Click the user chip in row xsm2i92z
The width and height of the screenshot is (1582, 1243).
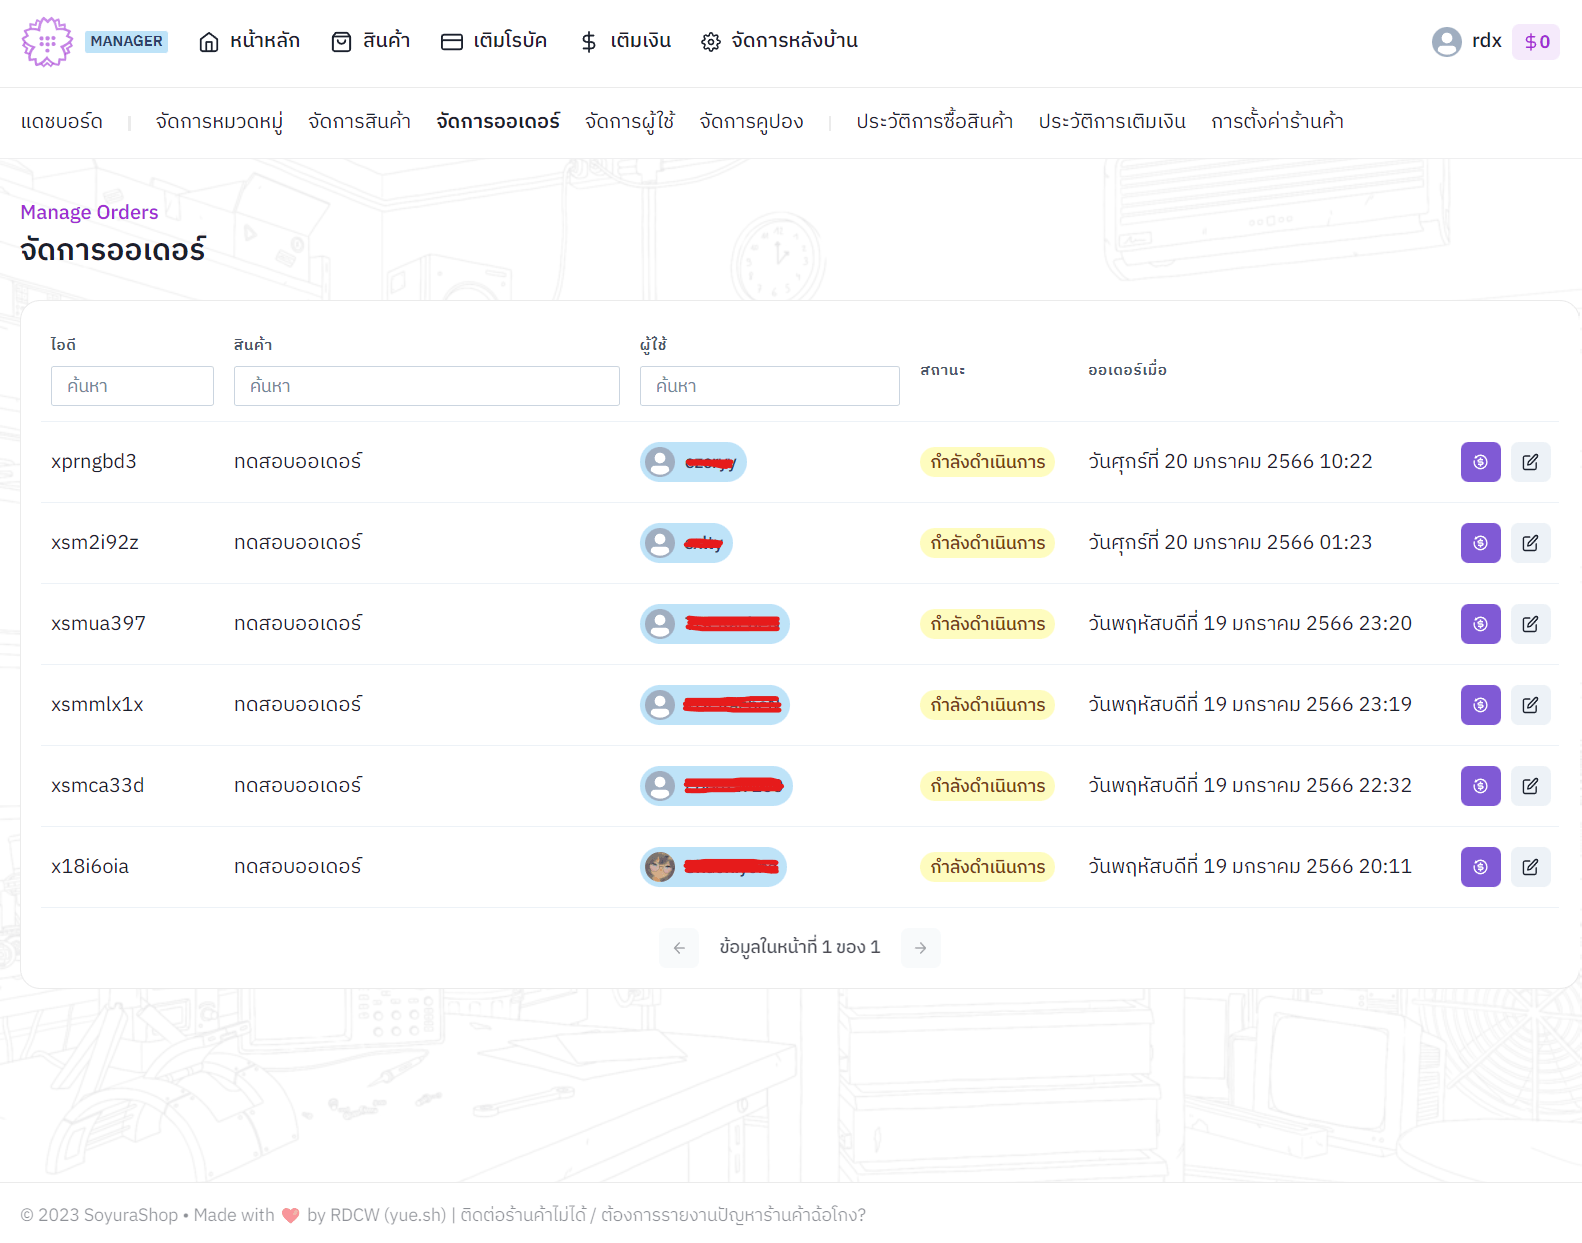pos(686,543)
